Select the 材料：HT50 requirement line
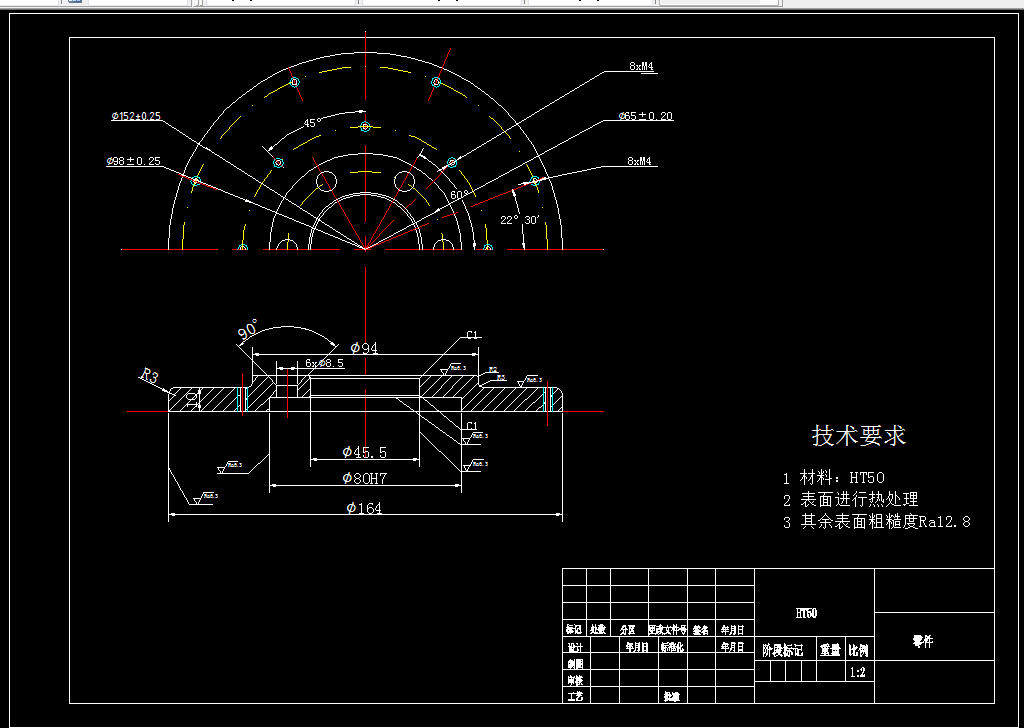1024x728 pixels. point(833,478)
